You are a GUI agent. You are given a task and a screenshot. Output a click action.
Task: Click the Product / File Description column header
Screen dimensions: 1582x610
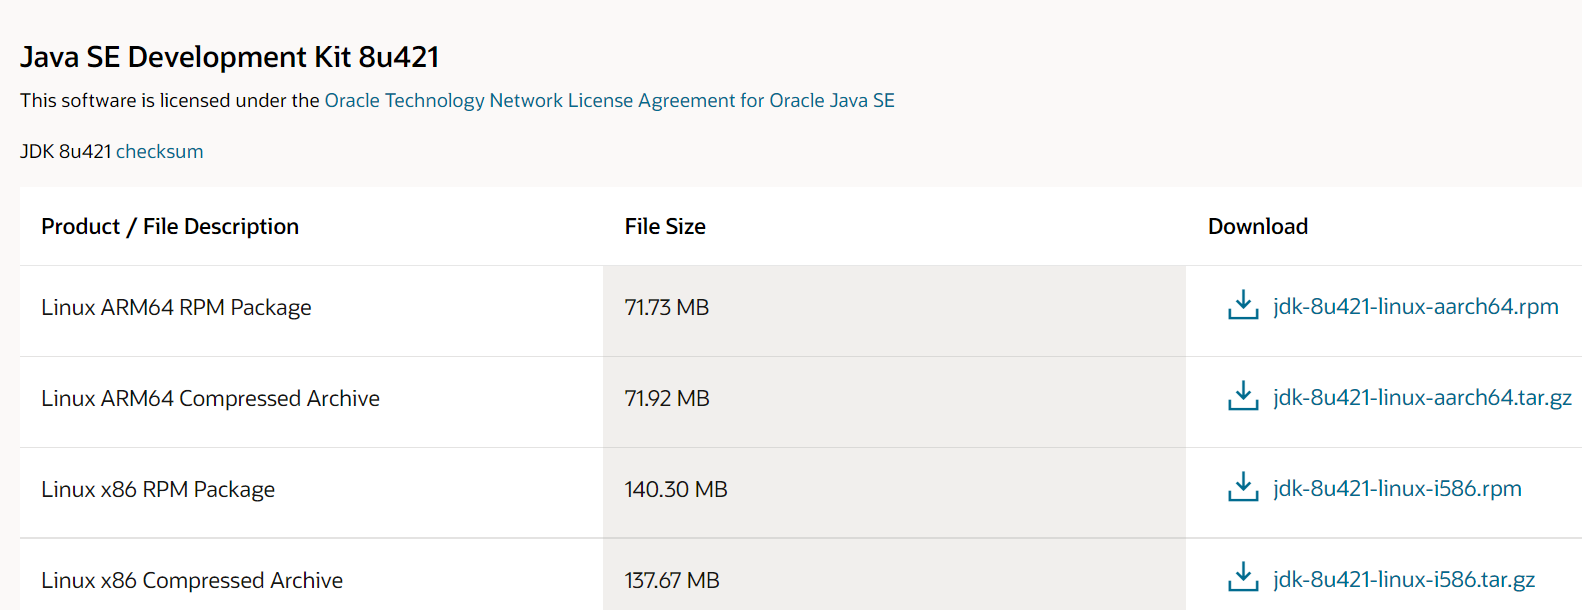[170, 226]
